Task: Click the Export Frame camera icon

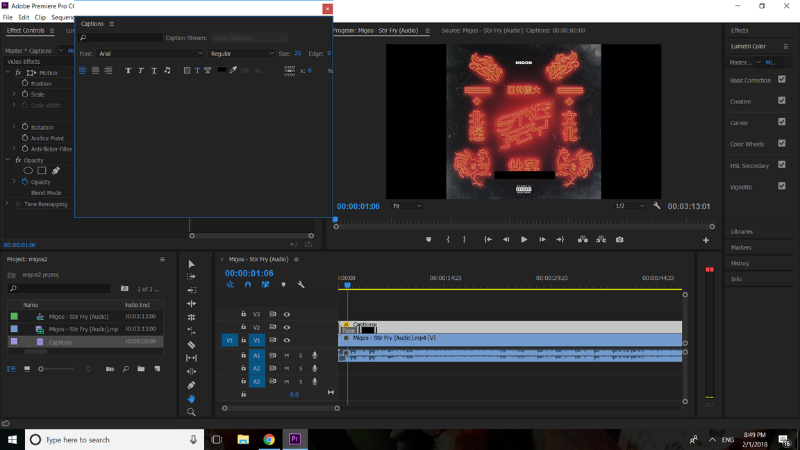Action: [620, 239]
